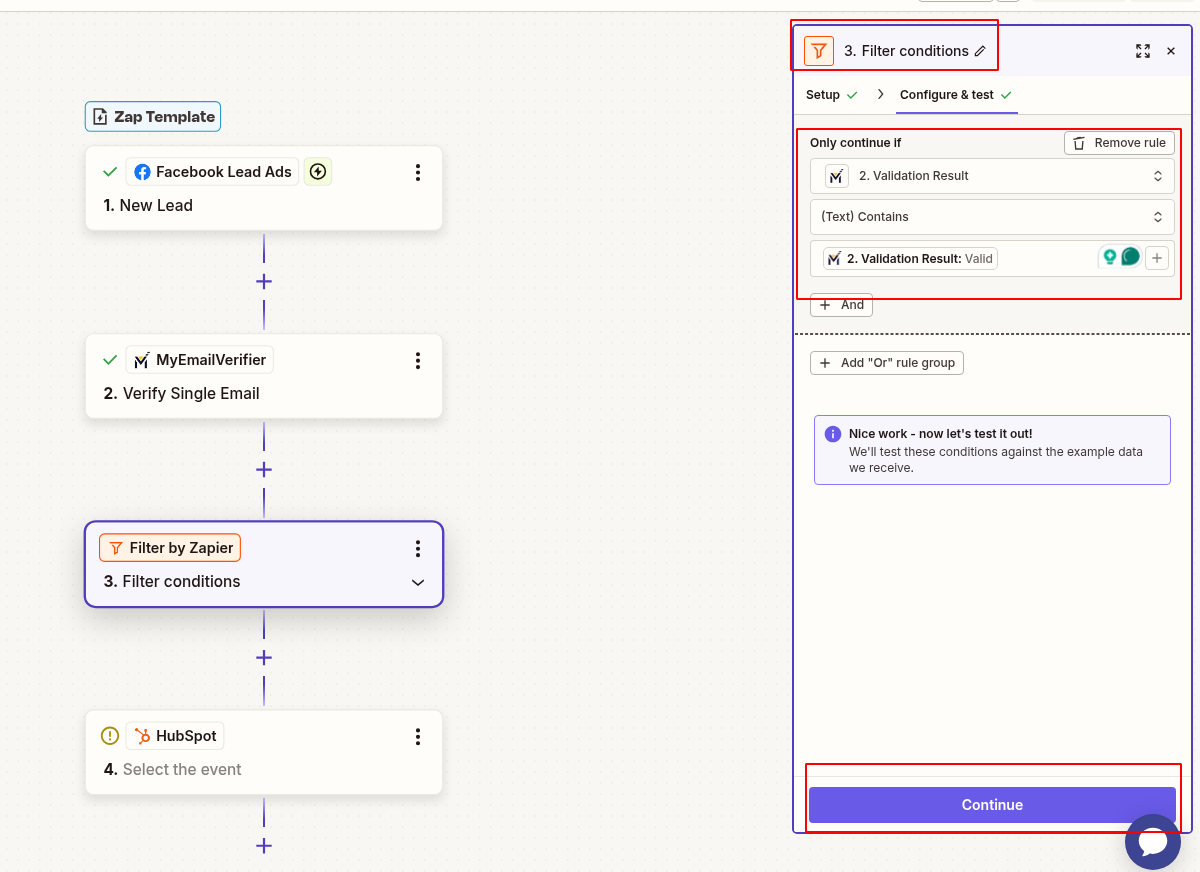Image resolution: width=1200 pixels, height=872 pixels.
Task: Add an "Or" rule group
Action: [x=886, y=362]
